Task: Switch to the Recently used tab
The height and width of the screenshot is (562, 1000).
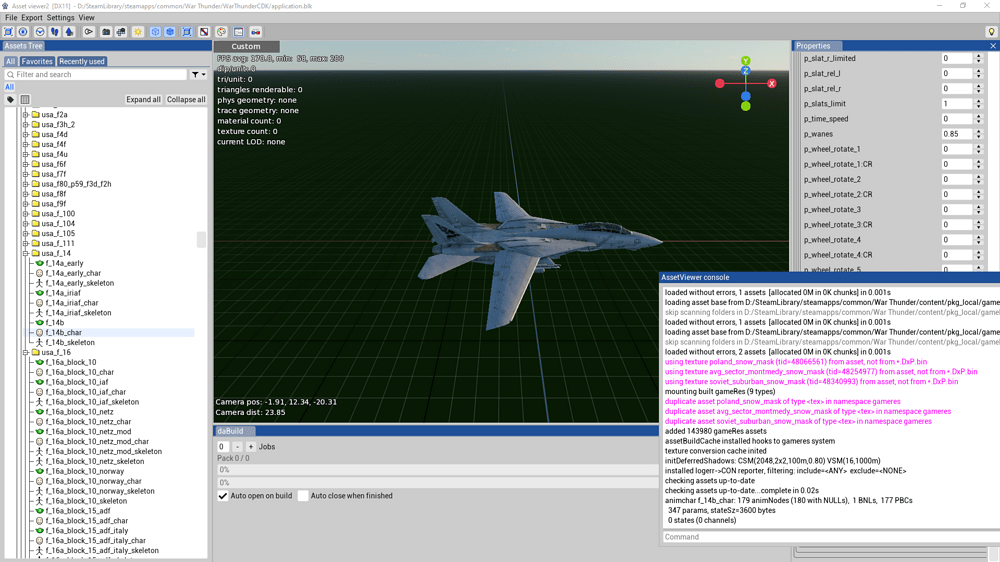Action: point(82,61)
